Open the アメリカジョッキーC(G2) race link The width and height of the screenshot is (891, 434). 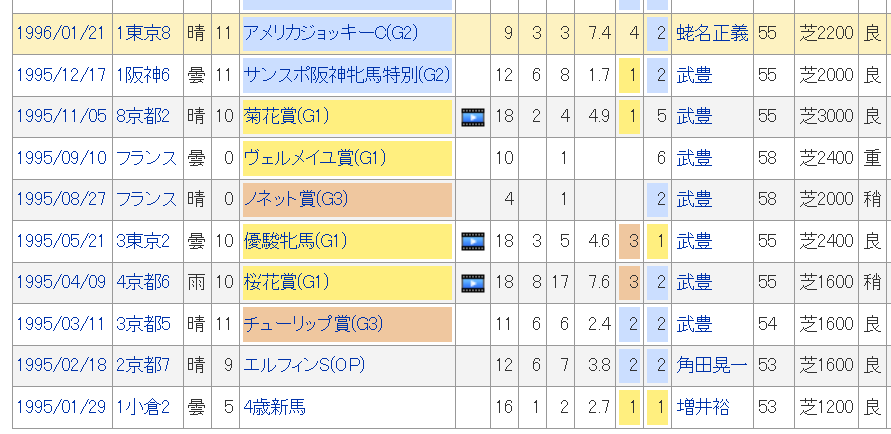click(330, 33)
